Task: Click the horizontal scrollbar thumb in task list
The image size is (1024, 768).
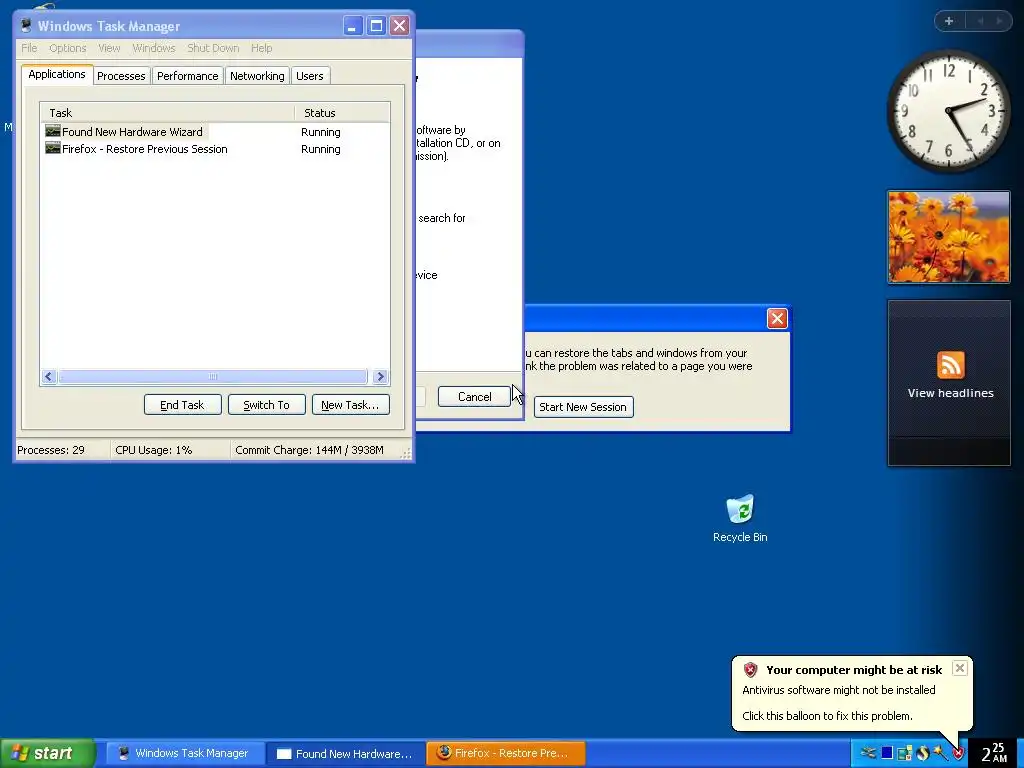Action: pyautogui.click(x=213, y=376)
